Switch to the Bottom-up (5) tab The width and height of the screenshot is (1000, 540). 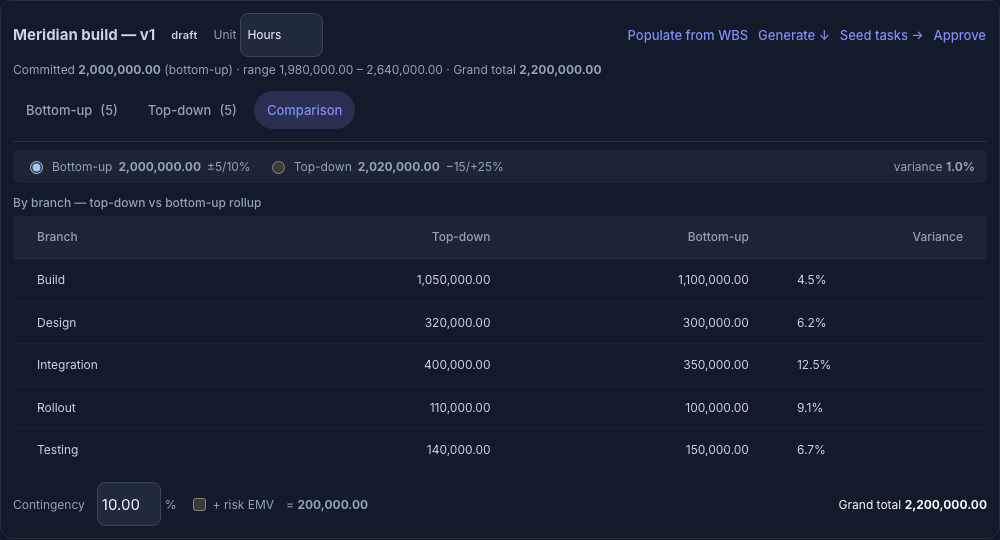tap(71, 110)
